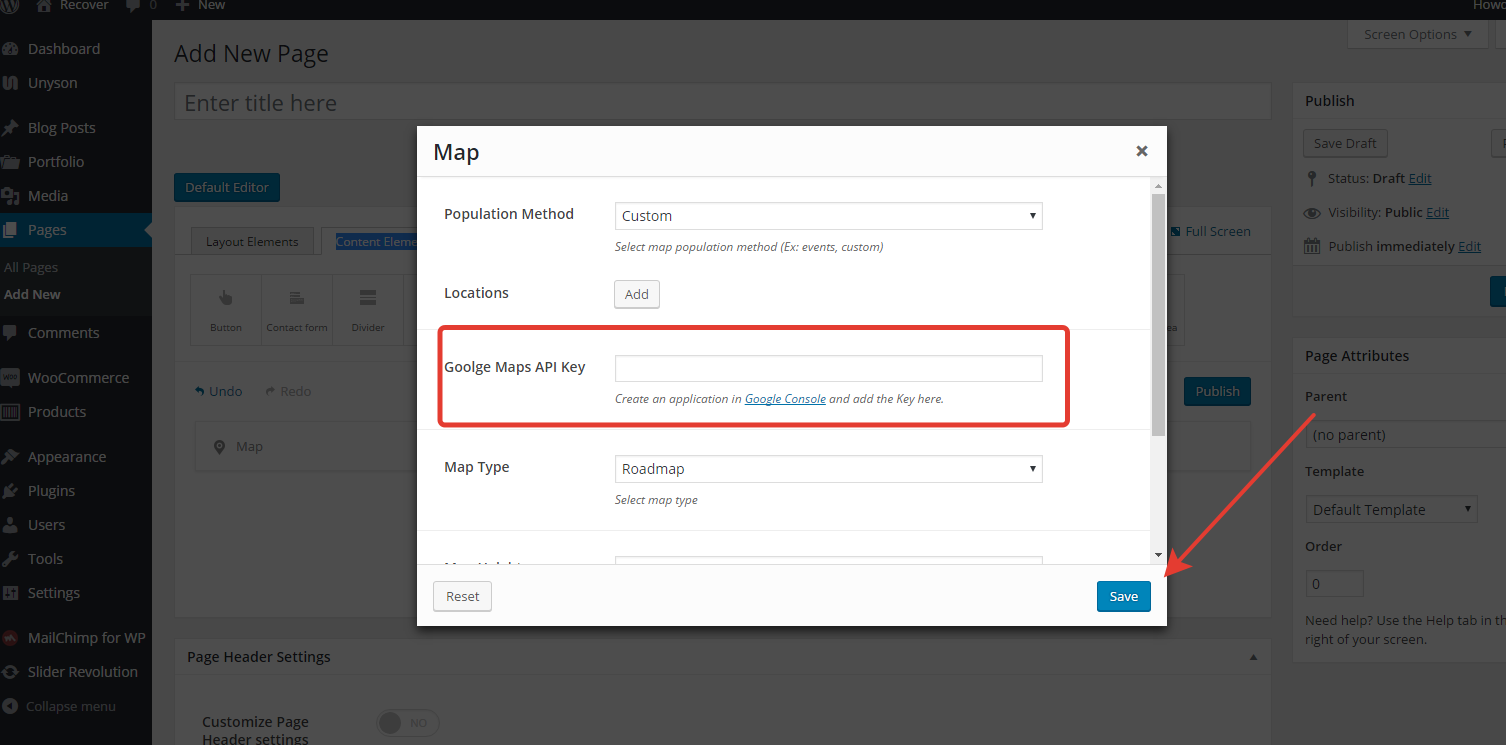Collapse the Page Header Settings section
The width and height of the screenshot is (1506, 745).
[x=1253, y=657]
